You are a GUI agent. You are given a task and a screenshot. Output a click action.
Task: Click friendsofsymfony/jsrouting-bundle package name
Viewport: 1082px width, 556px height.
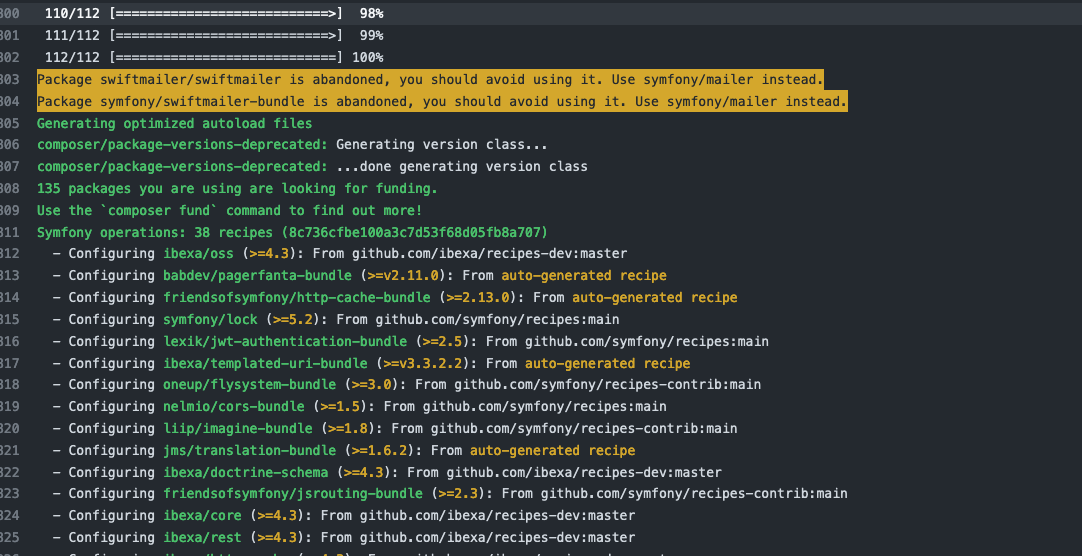tap(293, 493)
